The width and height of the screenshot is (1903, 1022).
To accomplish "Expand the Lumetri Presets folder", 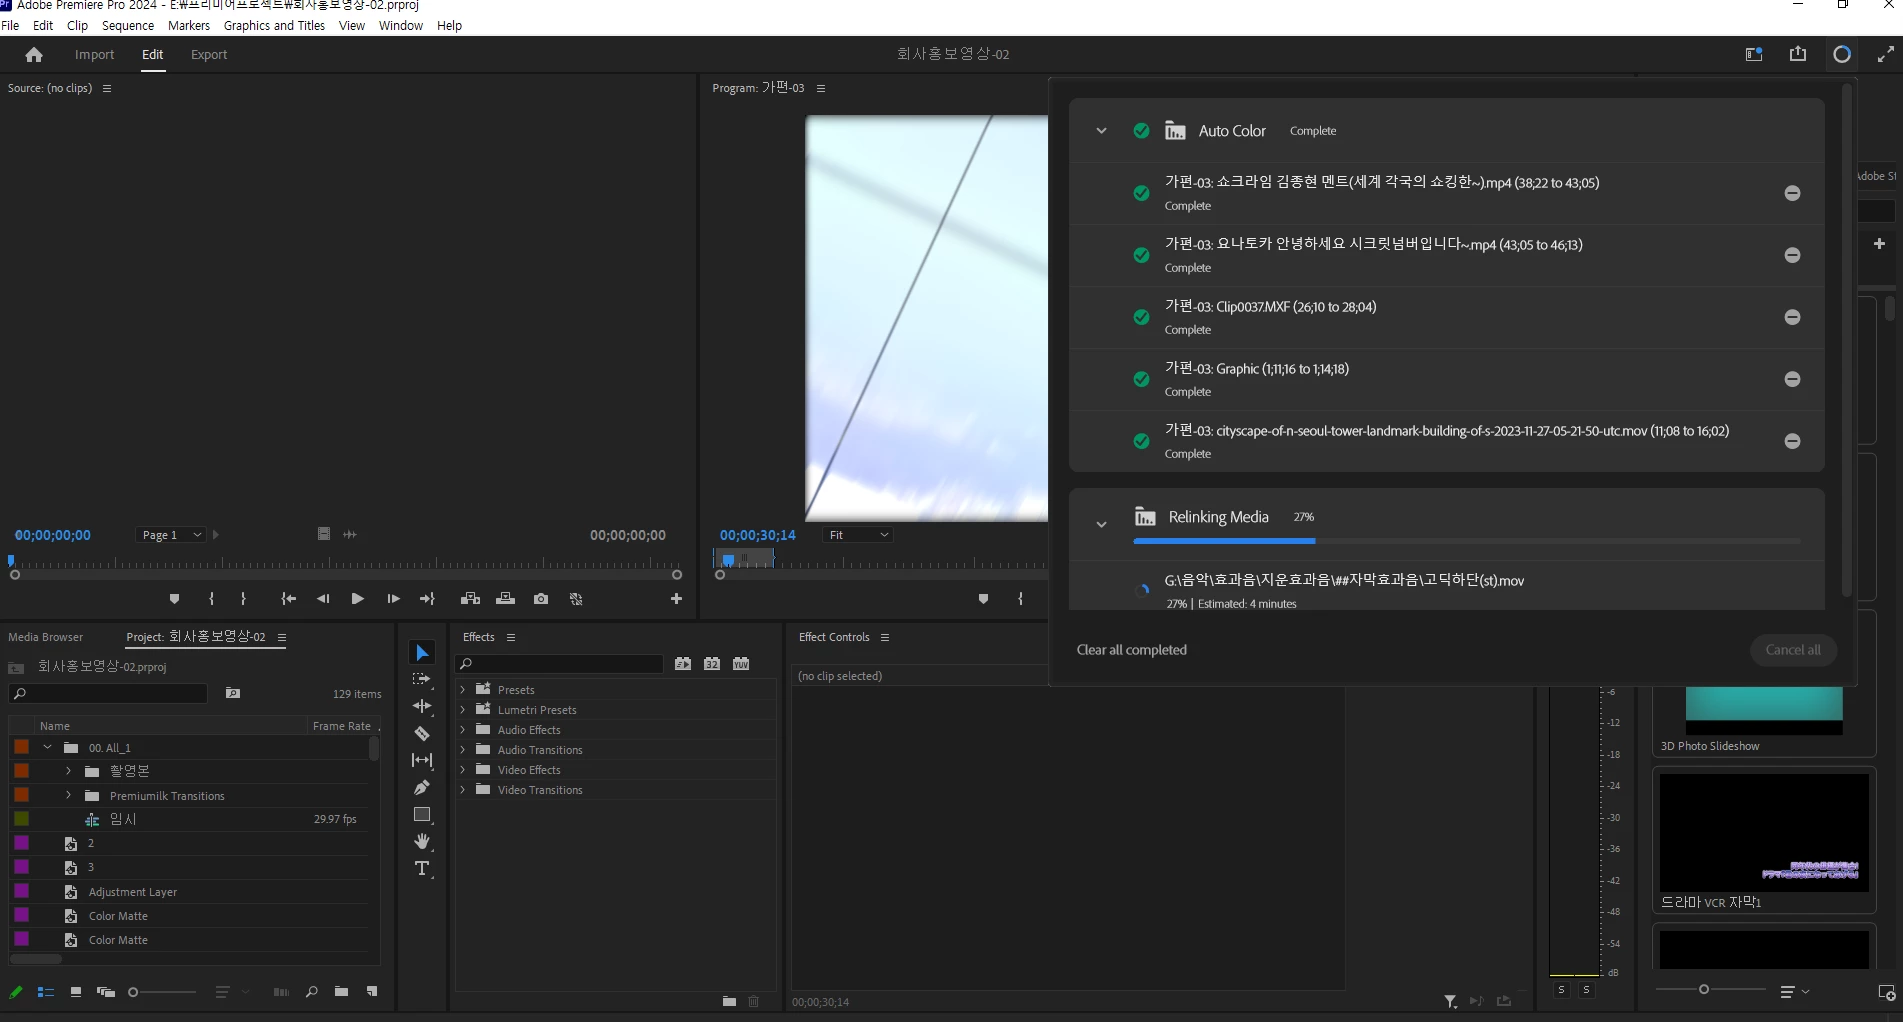I will point(462,710).
